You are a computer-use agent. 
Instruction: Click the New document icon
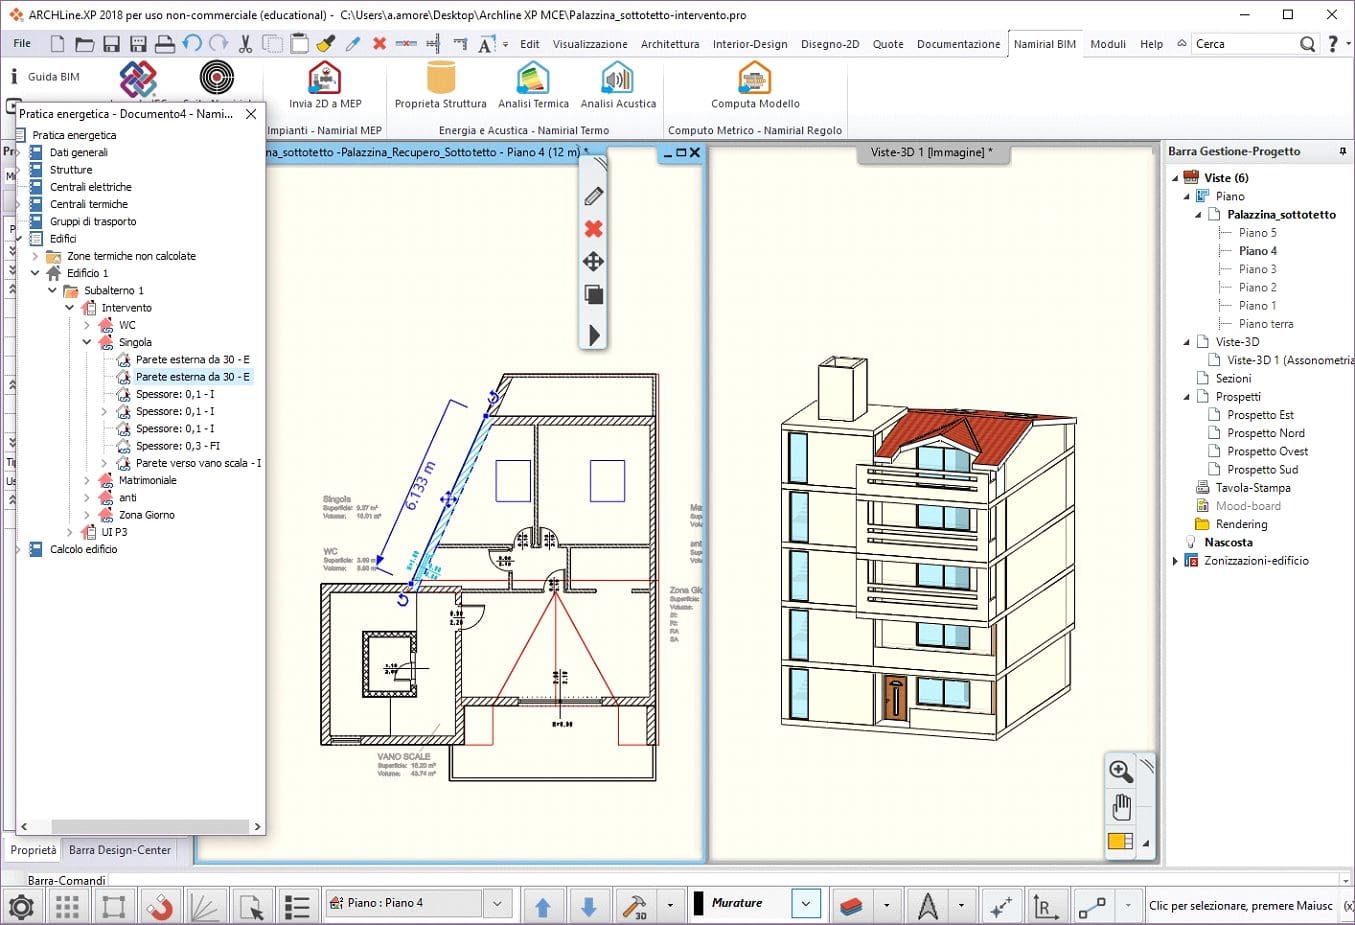pos(57,44)
